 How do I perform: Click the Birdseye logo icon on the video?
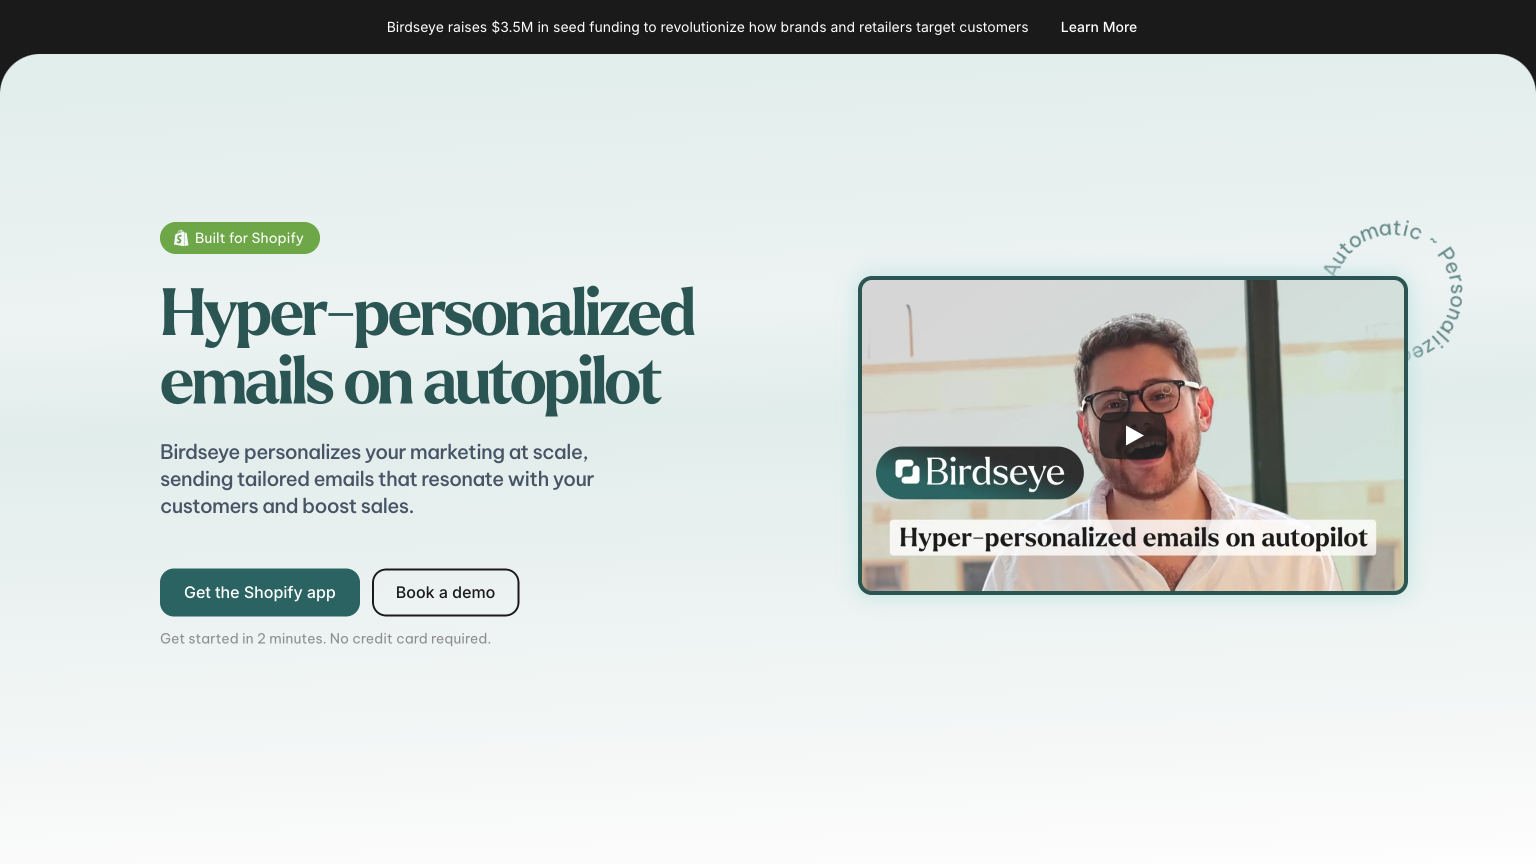click(907, 472)
